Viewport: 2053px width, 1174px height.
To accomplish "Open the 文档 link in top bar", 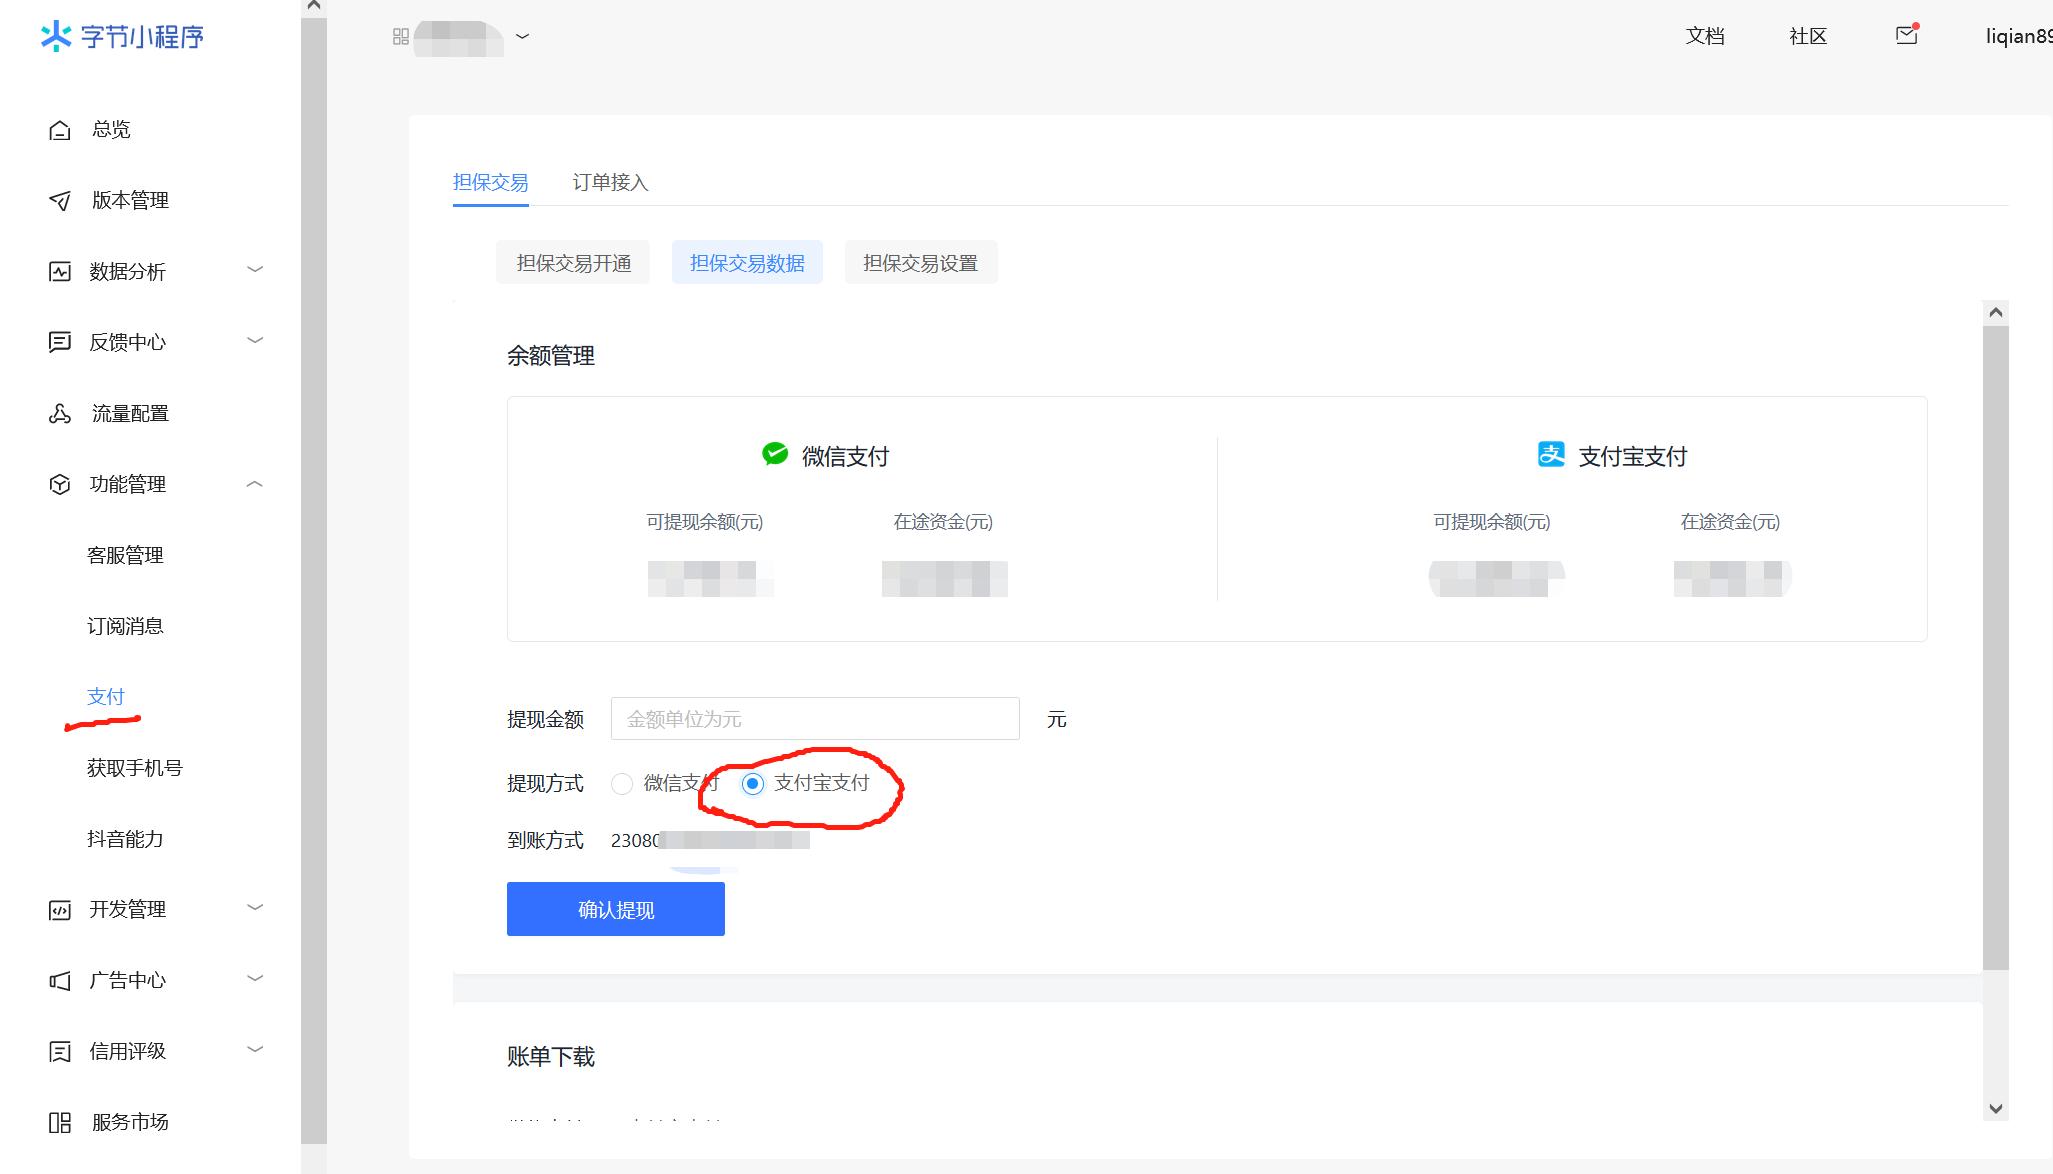I will [1704, 36].
